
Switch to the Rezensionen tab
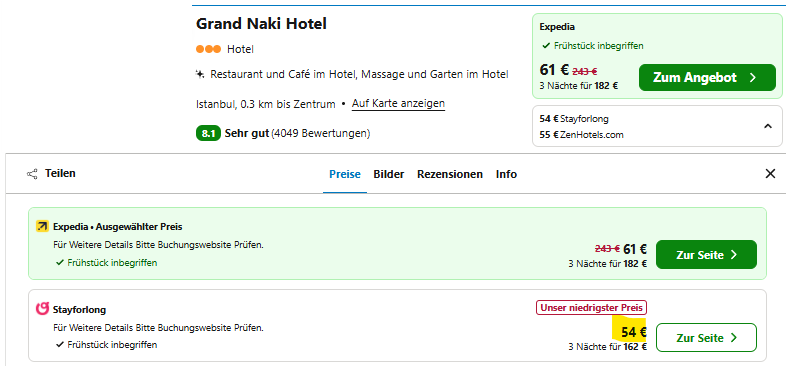[450, 174]
